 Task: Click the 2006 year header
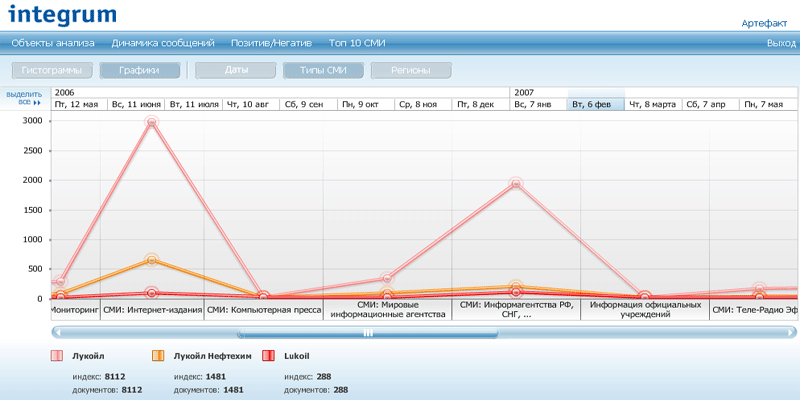point(281,93)
